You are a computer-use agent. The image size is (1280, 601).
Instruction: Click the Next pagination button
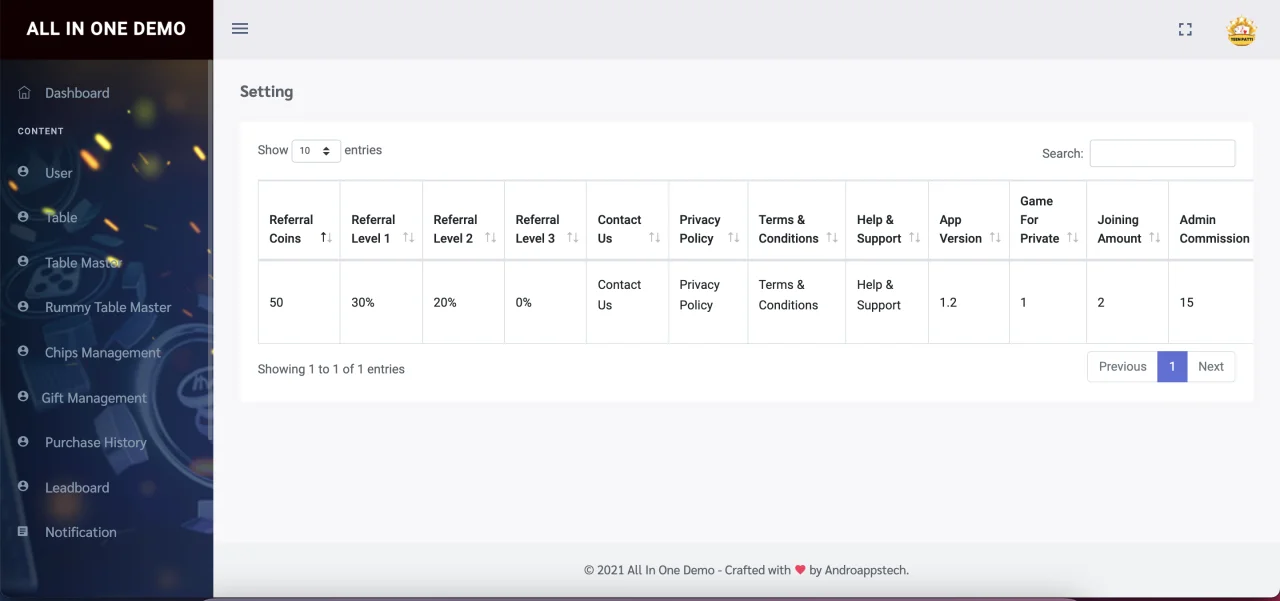[1211, 367]
